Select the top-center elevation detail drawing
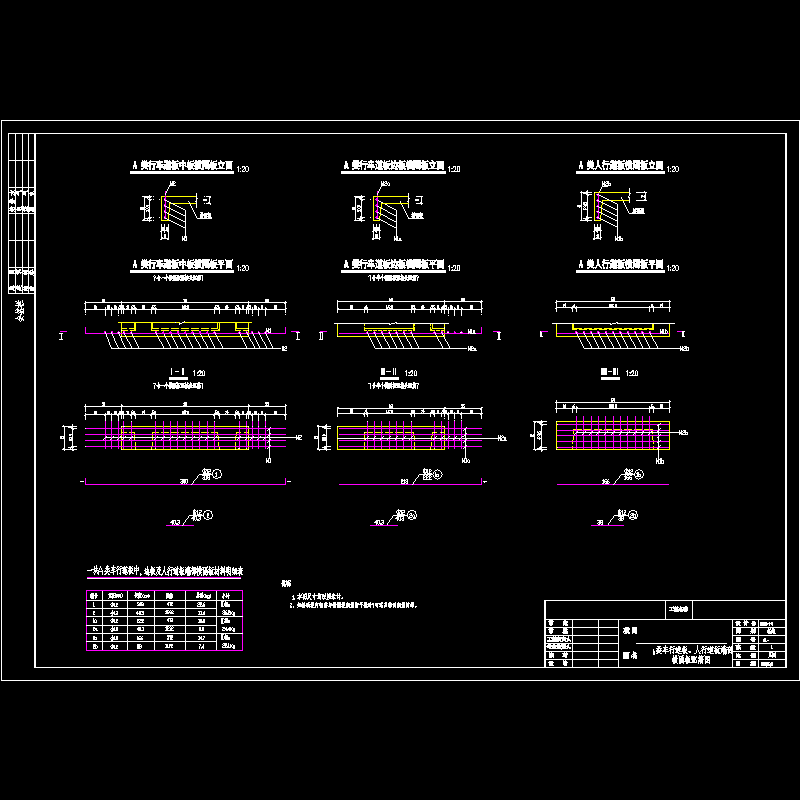This screenshot has height=800, width=800. pos(385,215)
